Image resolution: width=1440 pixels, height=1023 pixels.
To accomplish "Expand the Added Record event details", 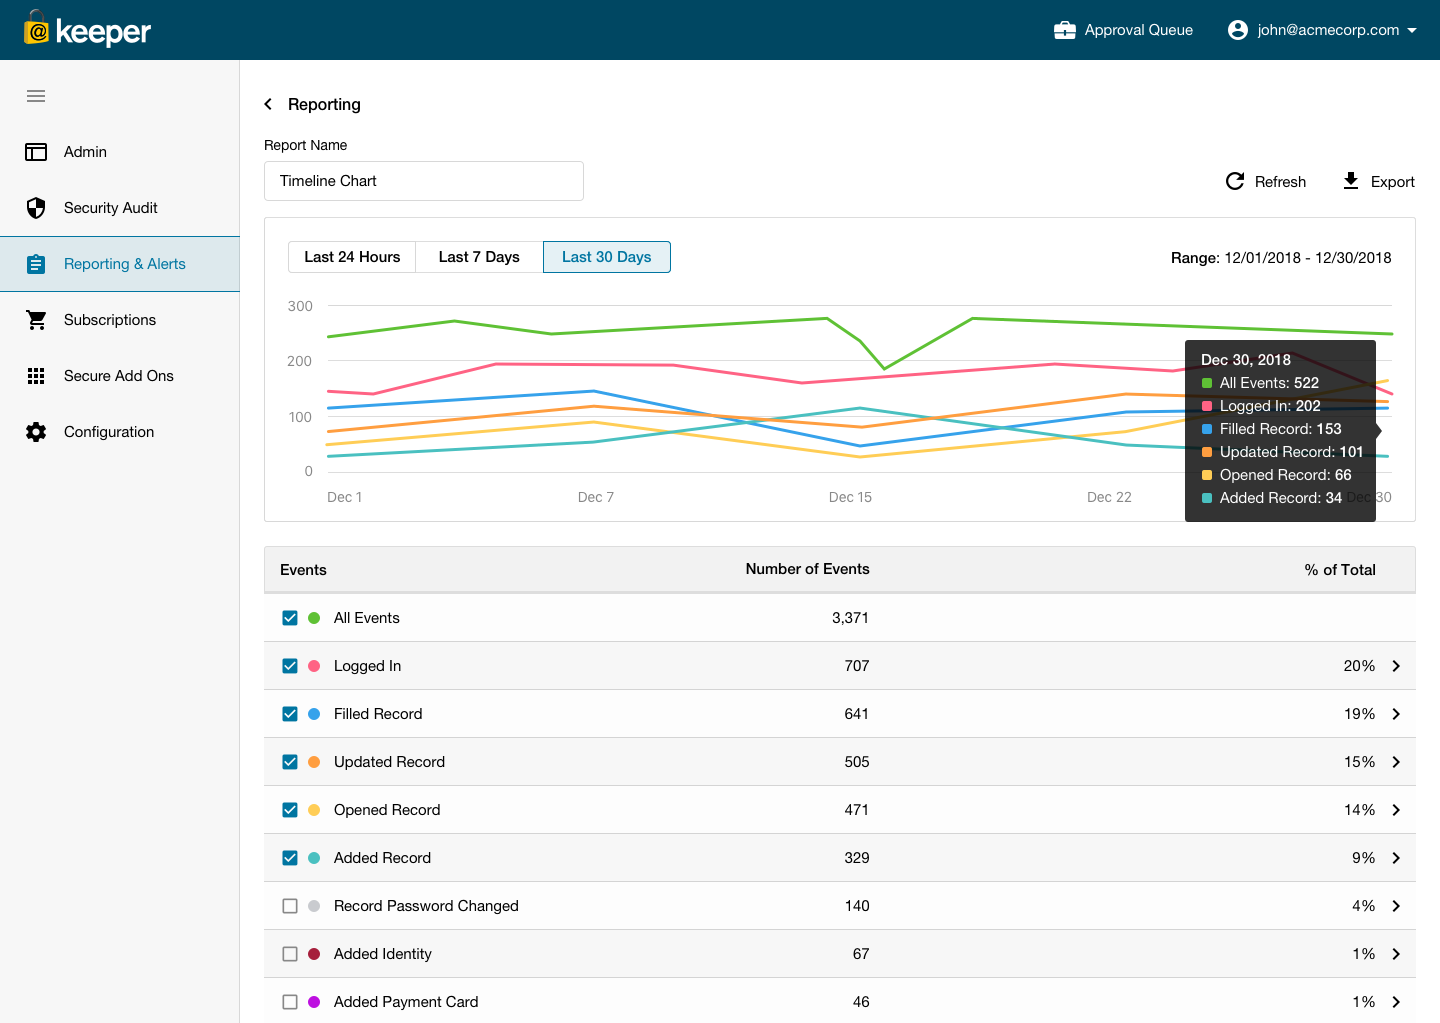I will 1396,857.
